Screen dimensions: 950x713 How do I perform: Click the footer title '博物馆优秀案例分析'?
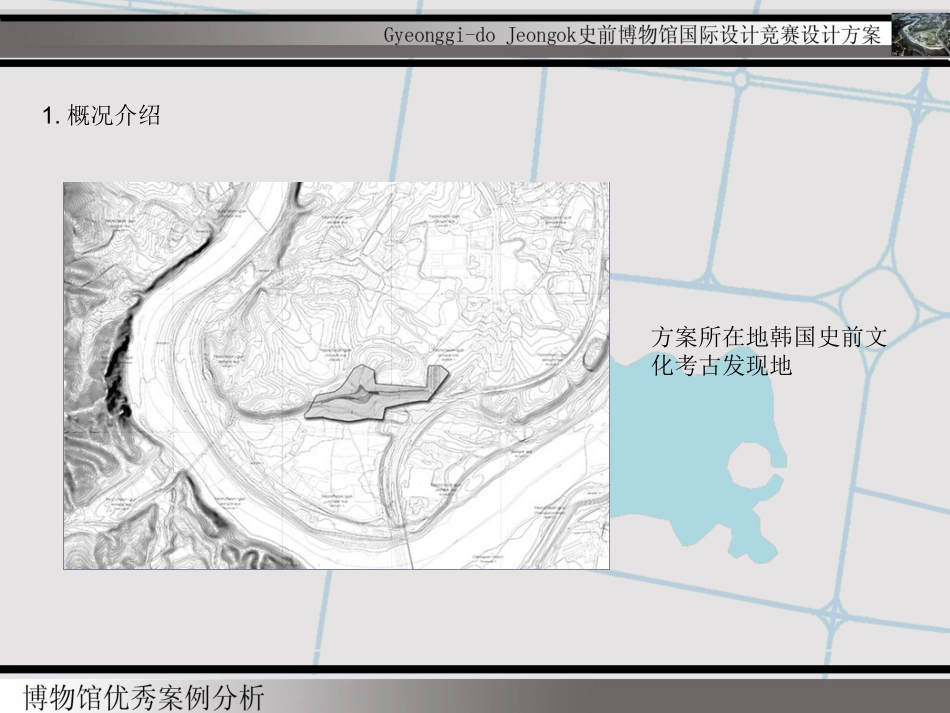click(x=144, y=697)
